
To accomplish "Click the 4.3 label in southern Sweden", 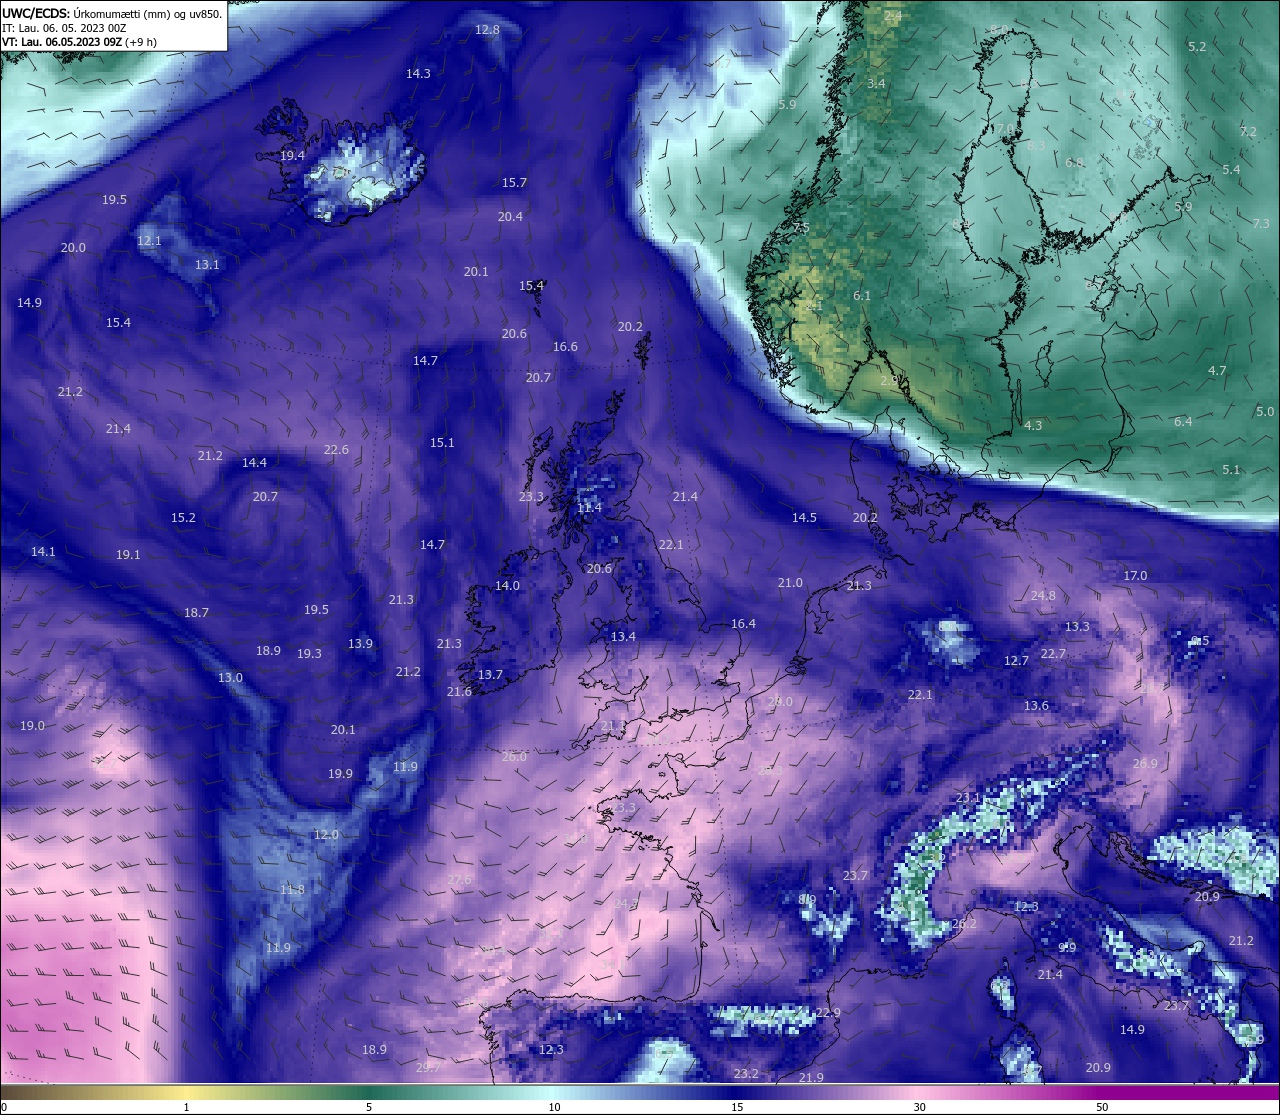I will coord(1033,426).
